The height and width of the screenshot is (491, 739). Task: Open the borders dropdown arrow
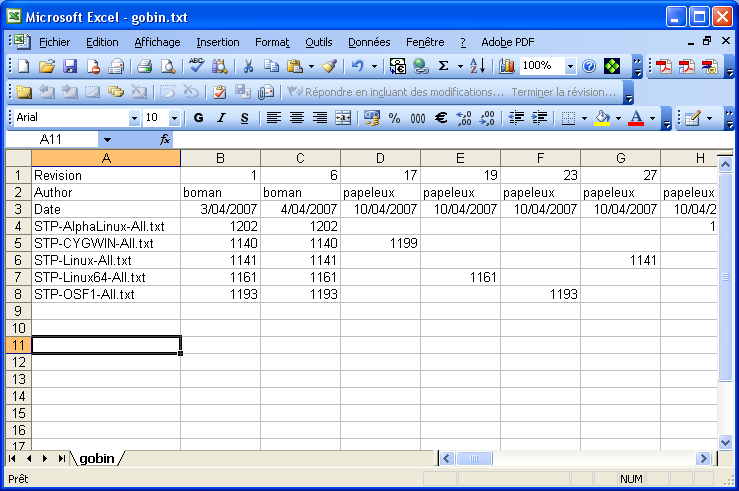pos(584,118)
